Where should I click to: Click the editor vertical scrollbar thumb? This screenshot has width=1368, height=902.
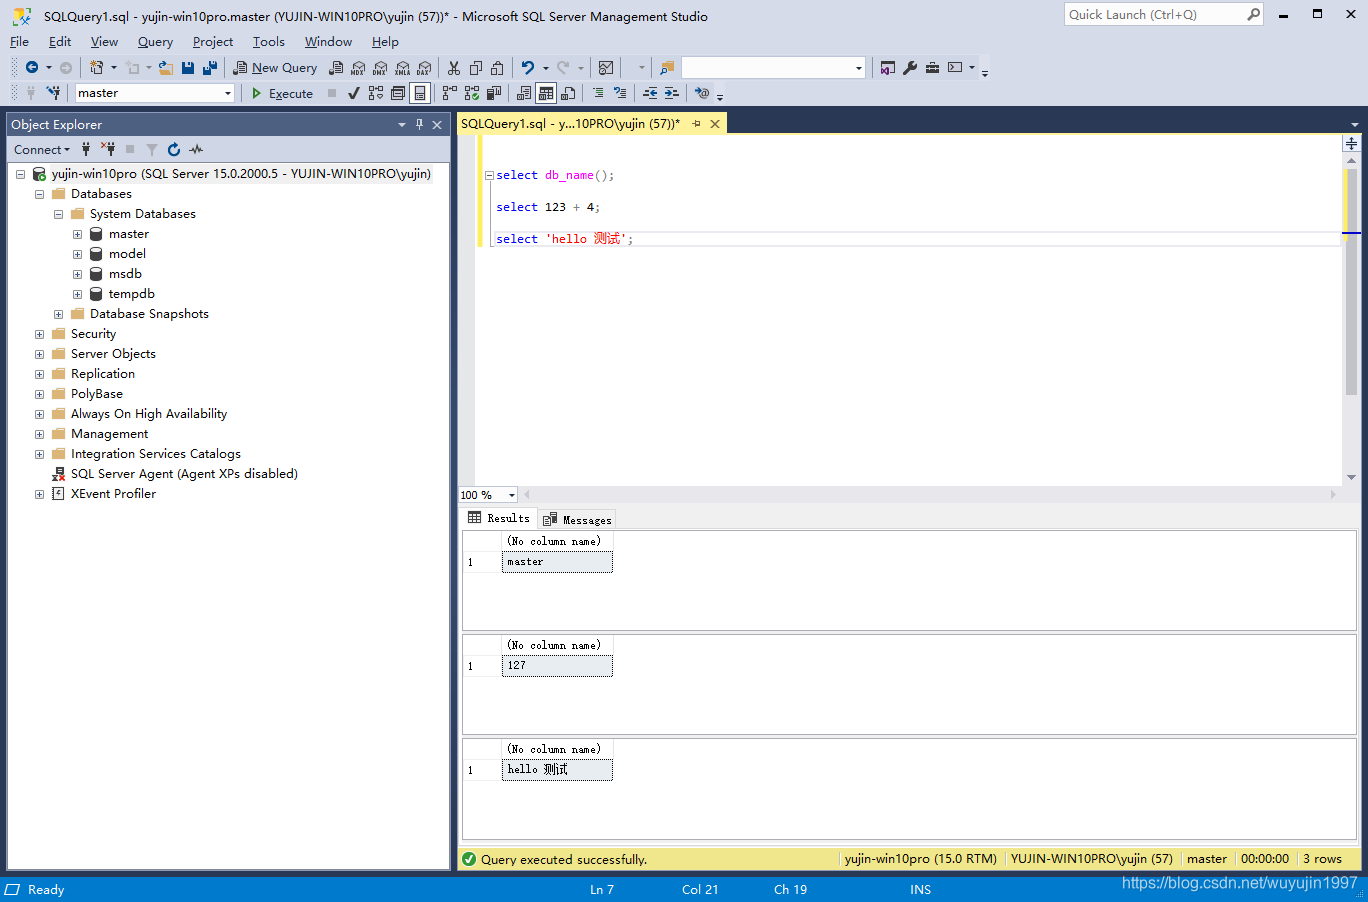pyautogui.click(x=1351, y=282)
